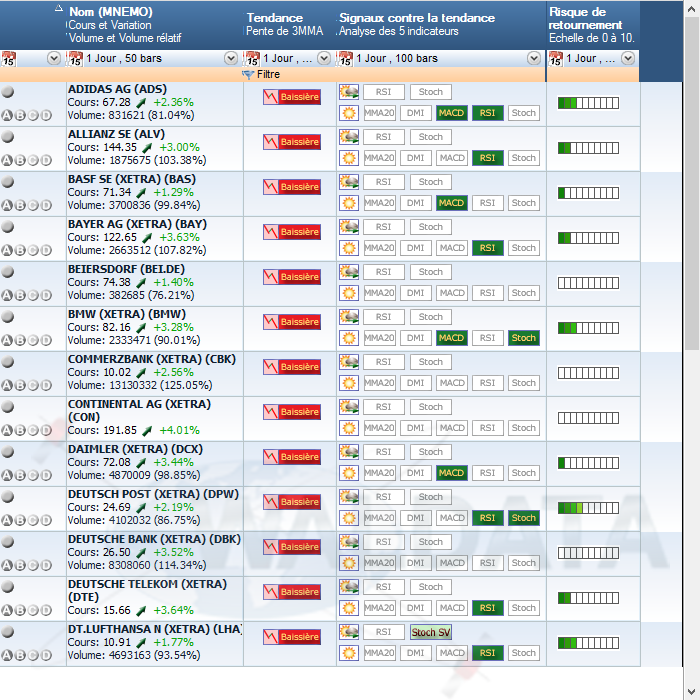Viewport: 700px width, 700px height.
Task: Click the cloudy weather icon in DAIMLER row
Action: 349,452
